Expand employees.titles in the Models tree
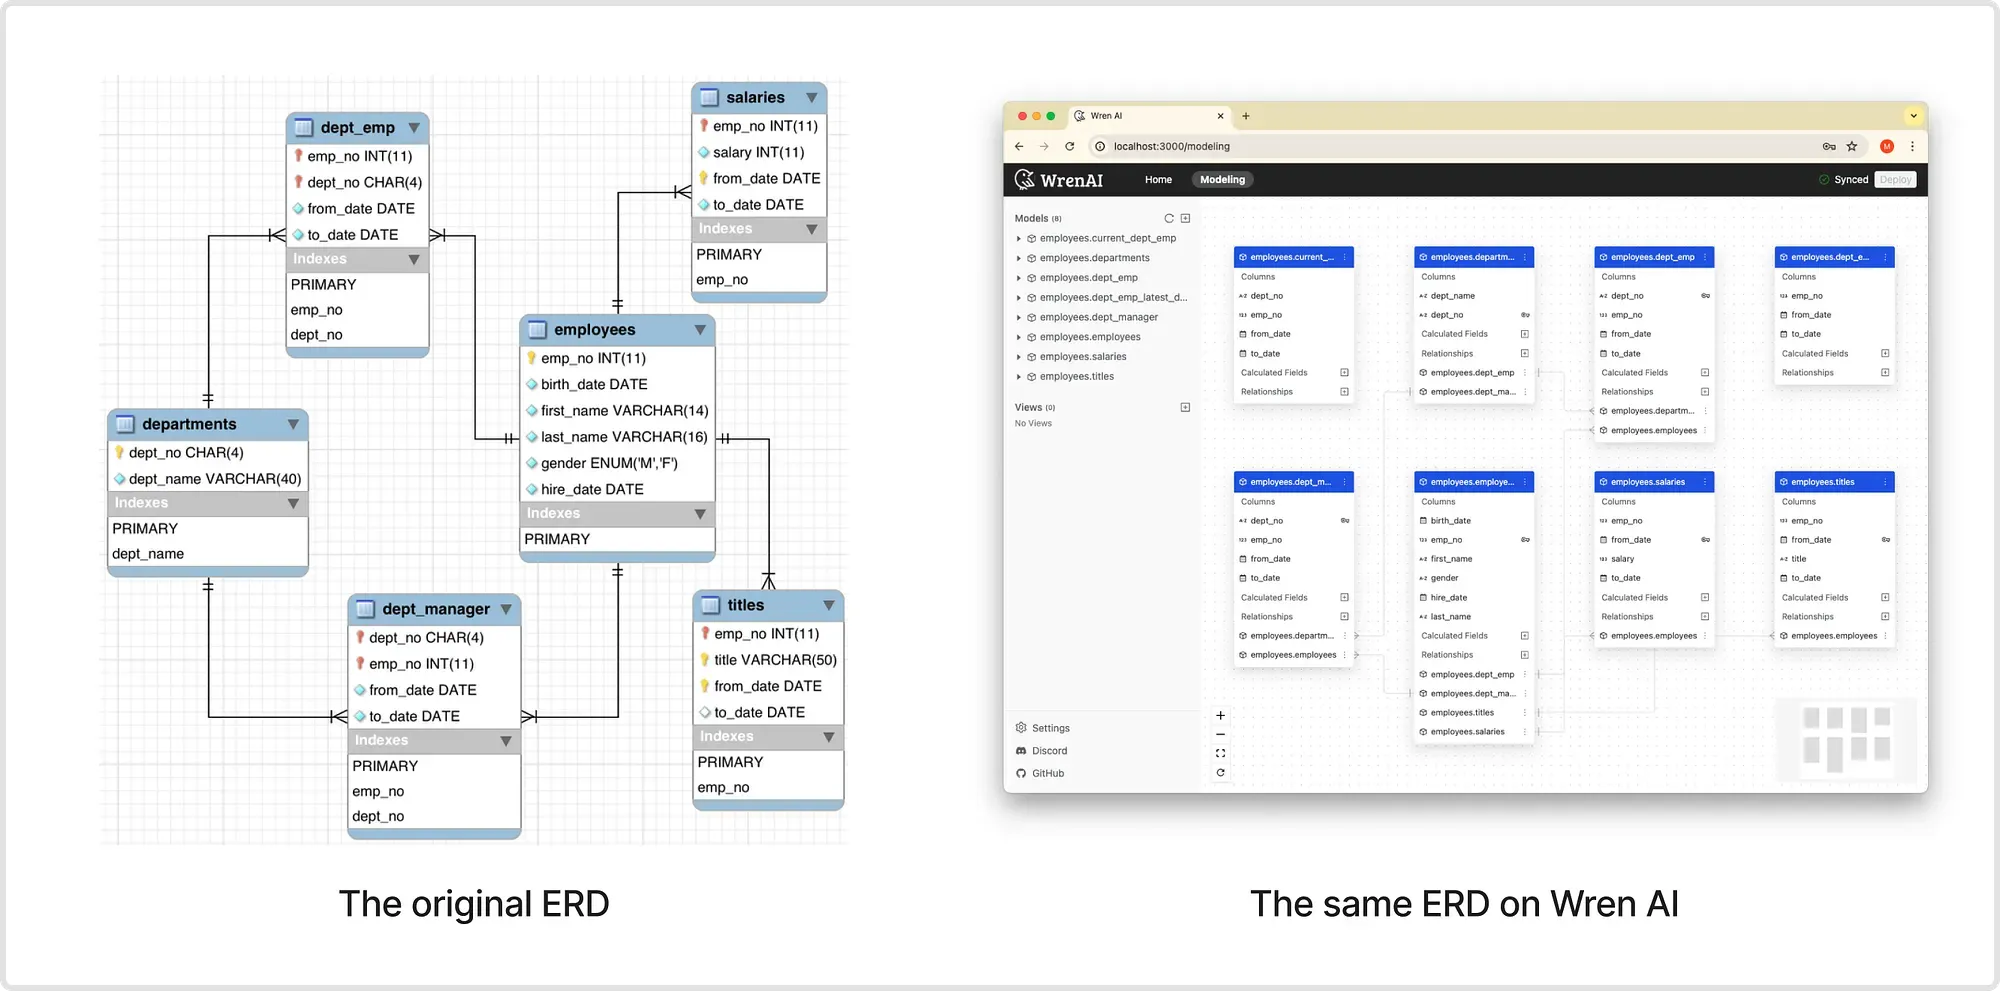Viewport: 2000px width, 991px height. coord(1019,377)
